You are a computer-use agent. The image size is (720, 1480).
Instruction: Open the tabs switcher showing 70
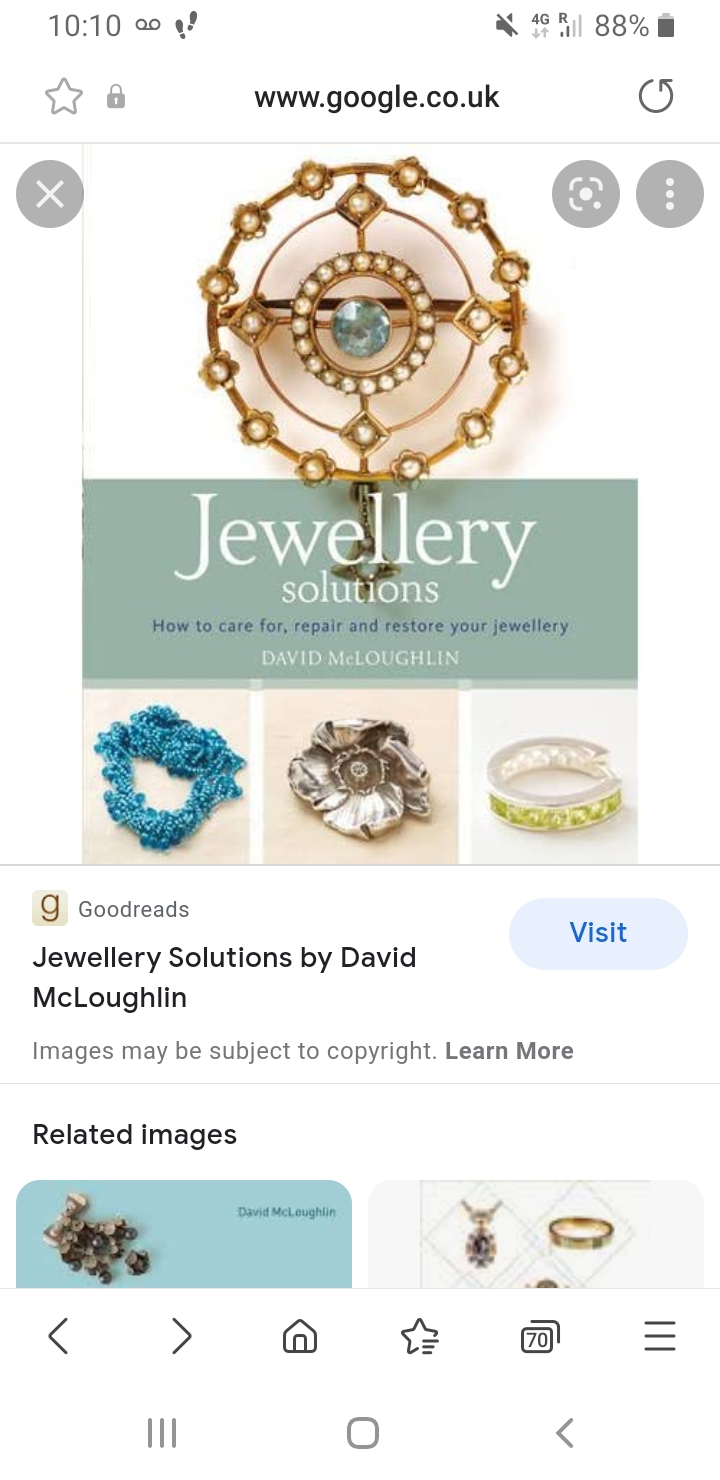(540, 1336)
